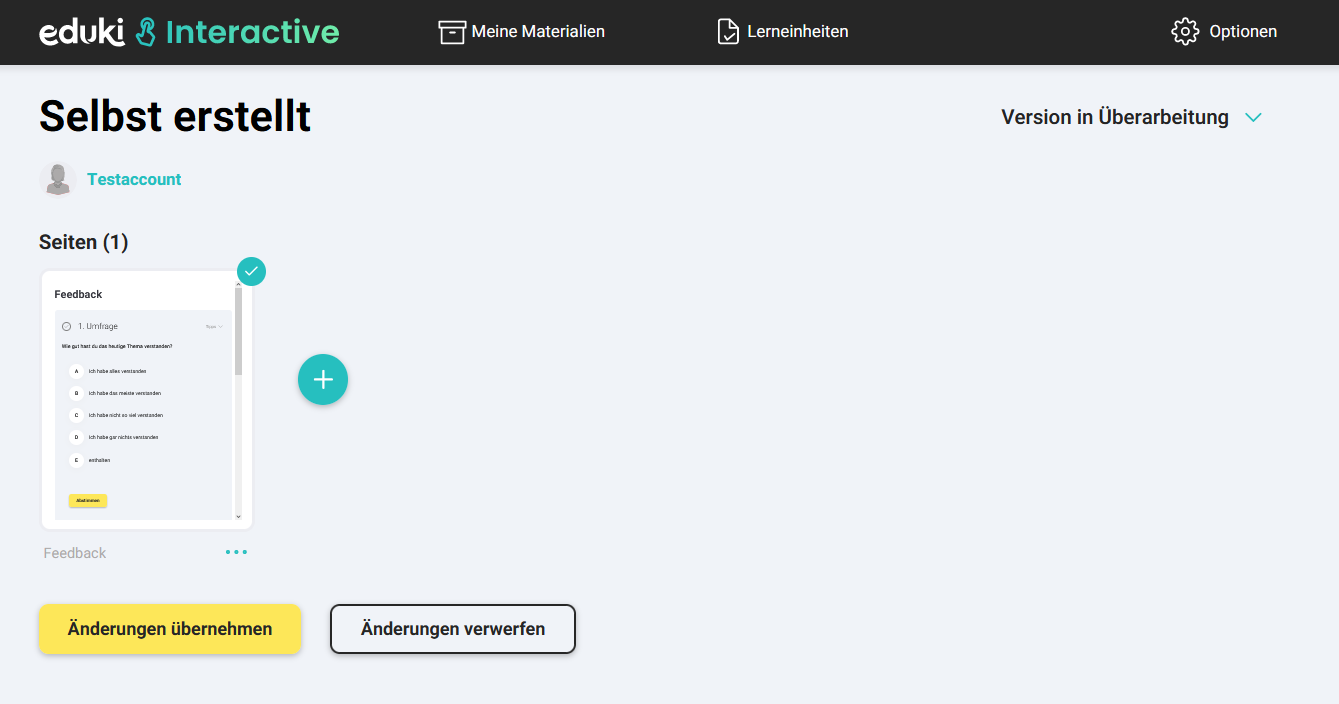The height and width of the screenshot is (704, 1339).
Task: Click the Seiten (1) heading
Action: (84, 242)
